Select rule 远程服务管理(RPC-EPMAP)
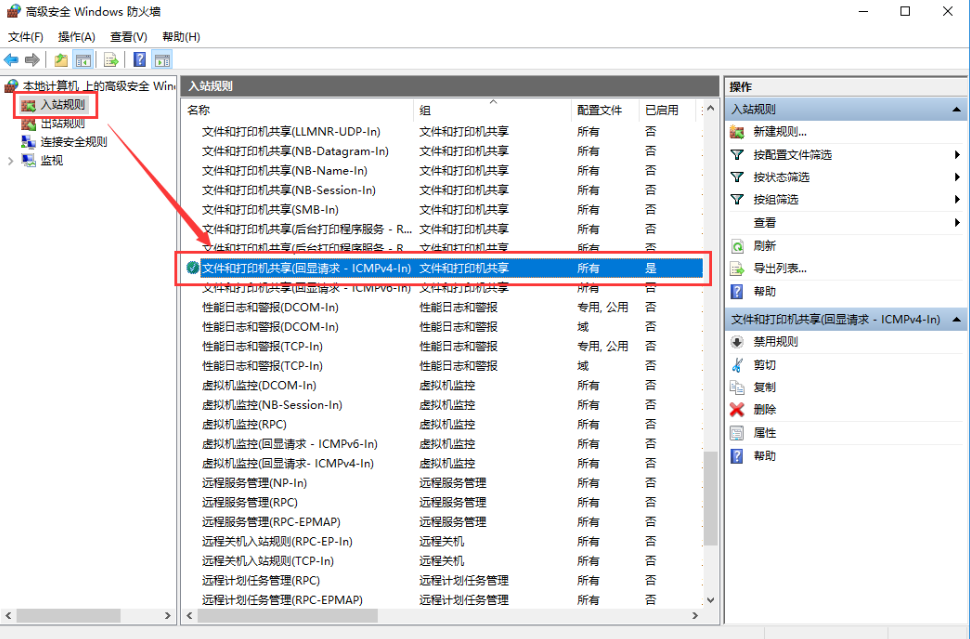Screen dimensions: 970x639 271,522
